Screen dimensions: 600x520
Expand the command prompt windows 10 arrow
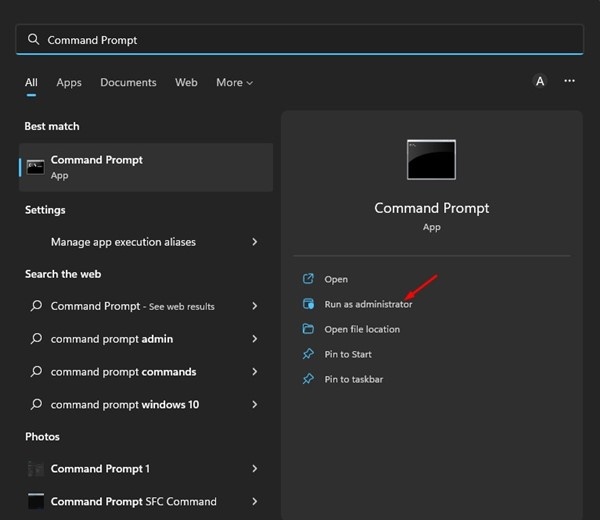click(x=255, y=404)
